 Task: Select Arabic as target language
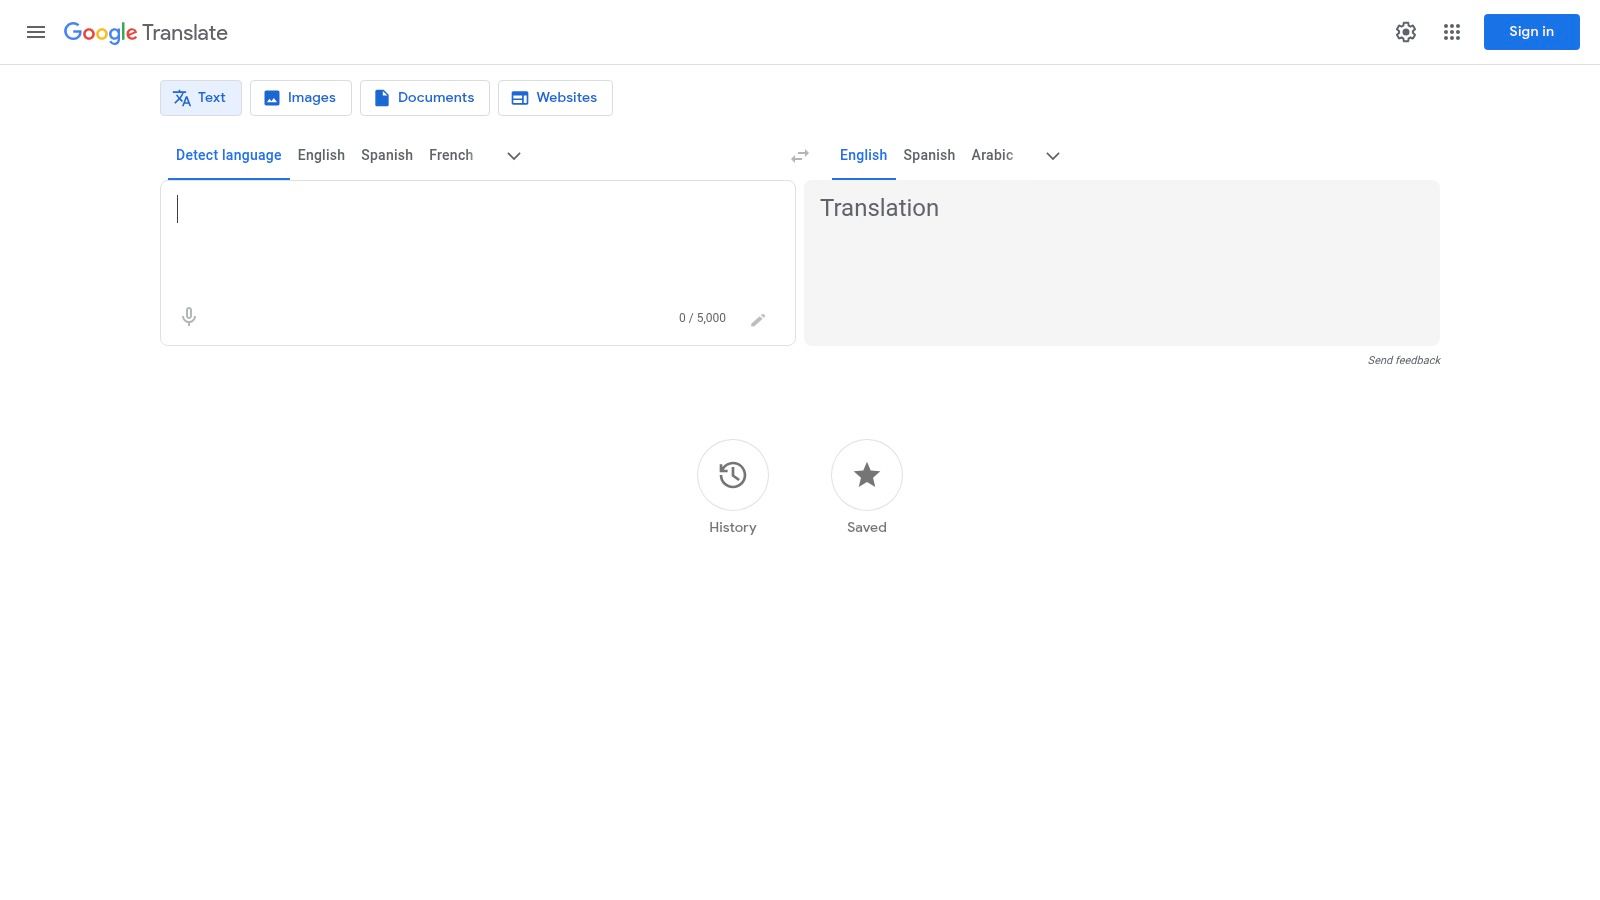(991, 155)
